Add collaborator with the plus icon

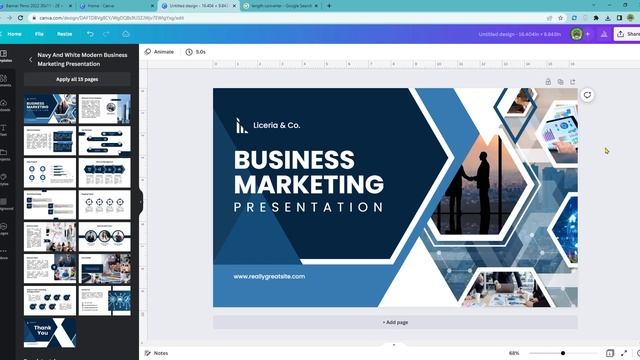click(x=588, y=34)
